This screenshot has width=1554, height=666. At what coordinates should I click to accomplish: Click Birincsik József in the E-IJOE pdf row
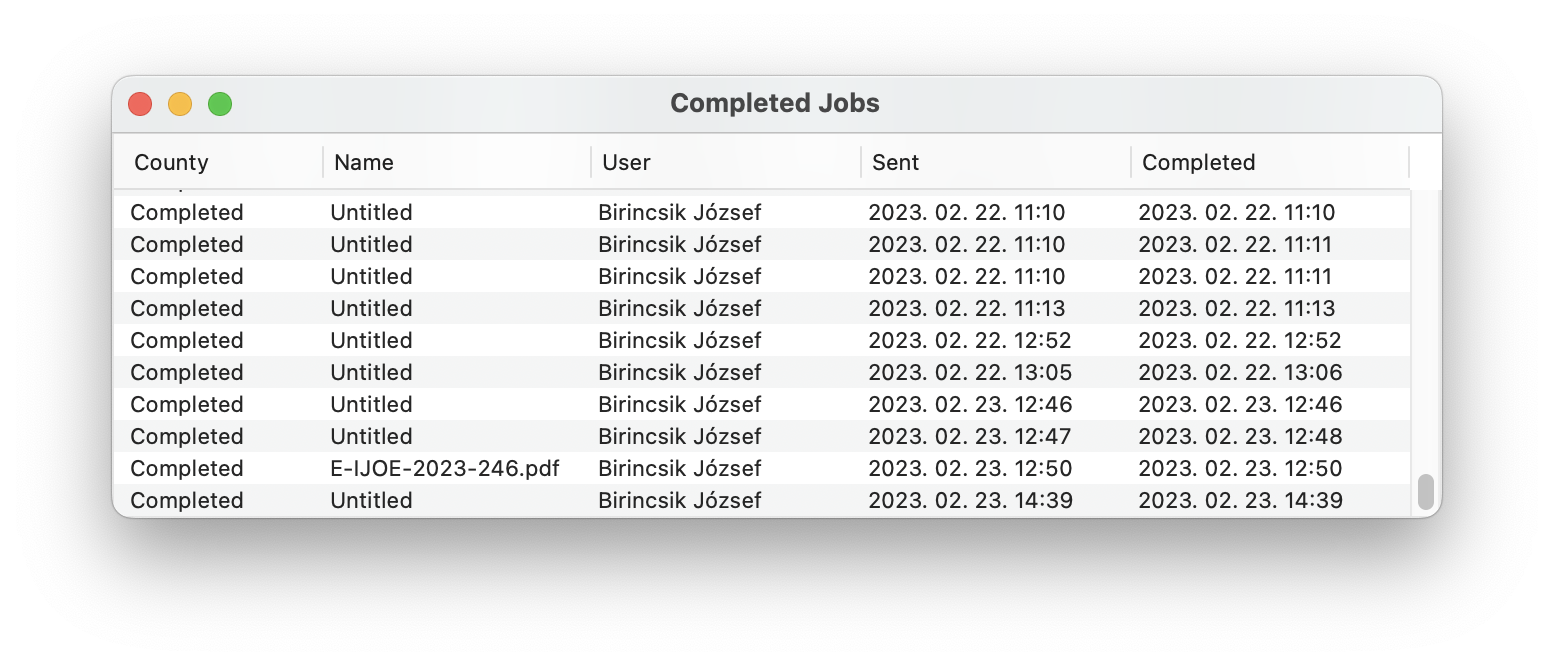point(679,468)
